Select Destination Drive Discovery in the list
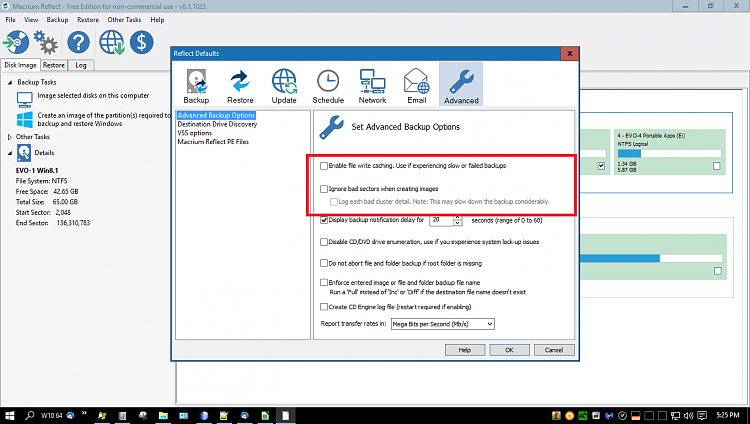Screen dimensions: 750x424 point(217,124)
